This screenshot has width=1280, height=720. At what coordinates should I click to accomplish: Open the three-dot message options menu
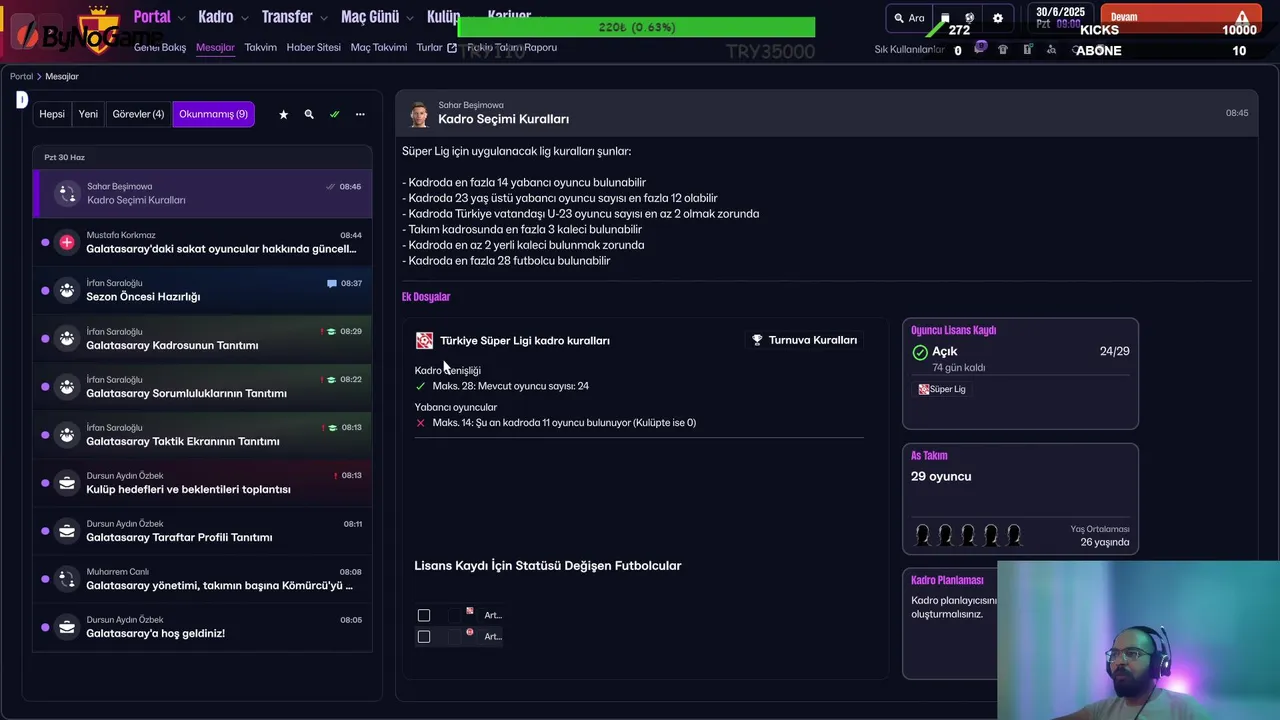coord(360,114)
